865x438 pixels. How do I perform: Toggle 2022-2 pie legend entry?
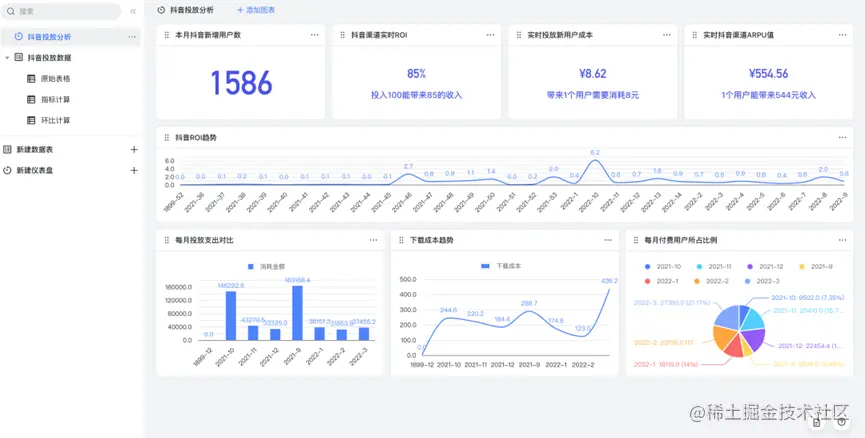point(712,281)
